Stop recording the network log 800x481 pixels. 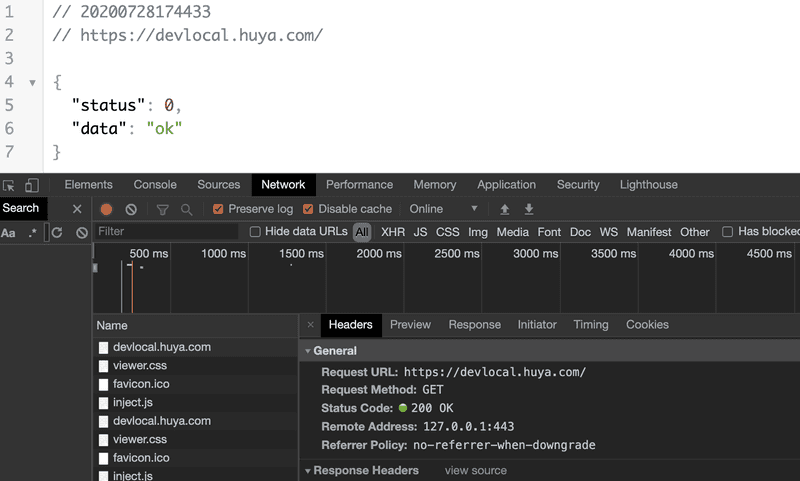click(x=107, y=209)
